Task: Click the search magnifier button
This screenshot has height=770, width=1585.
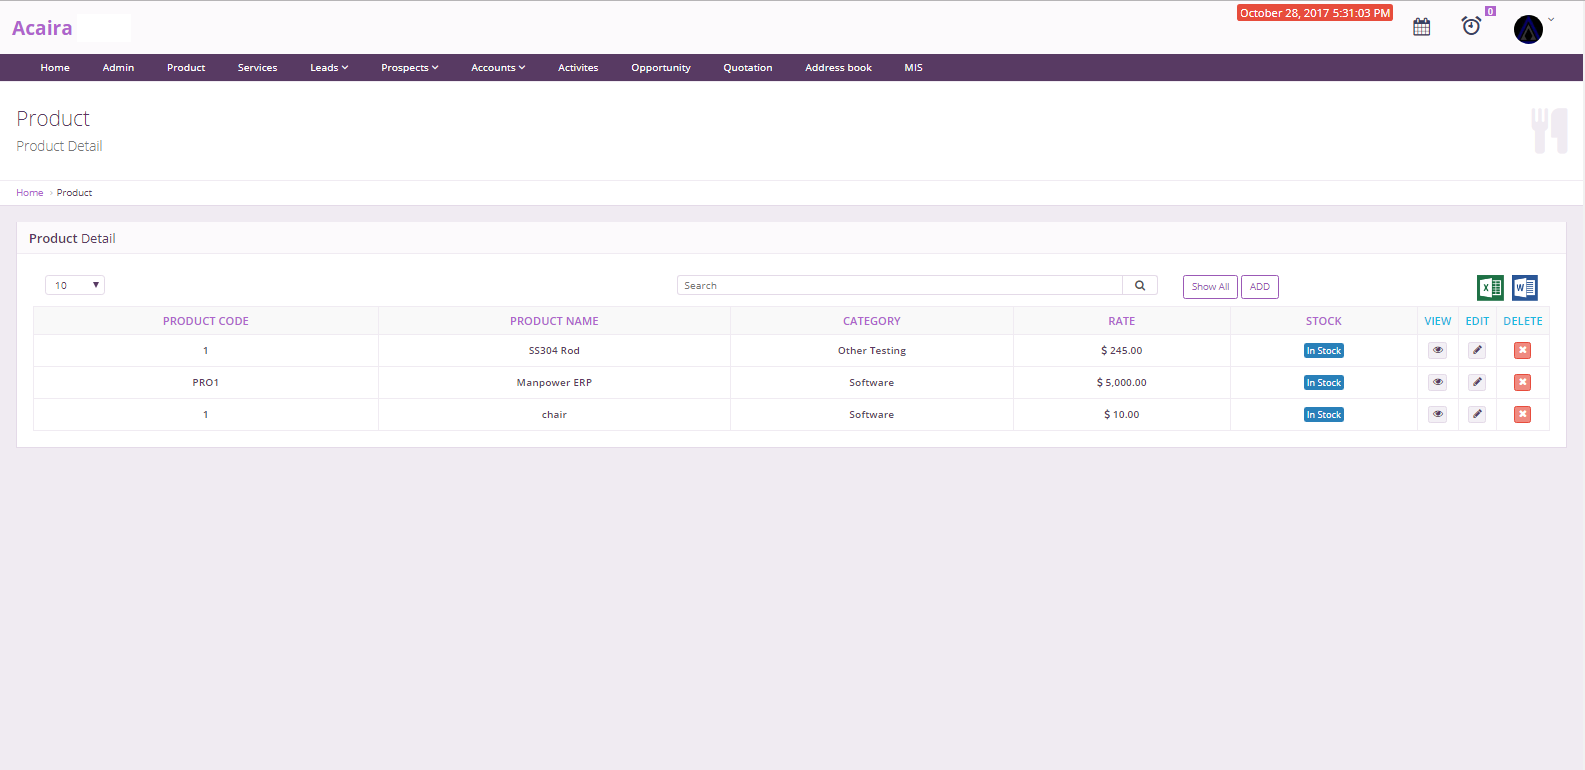Action: (1140, 286)
